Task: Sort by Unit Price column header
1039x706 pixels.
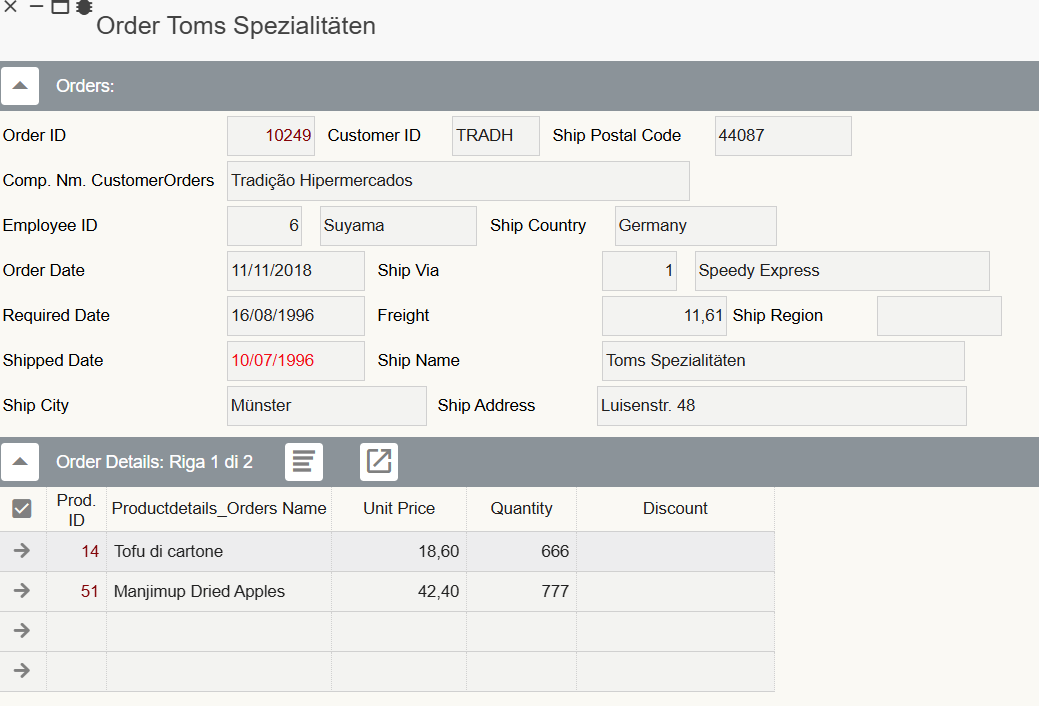Action: coord(398,508)
